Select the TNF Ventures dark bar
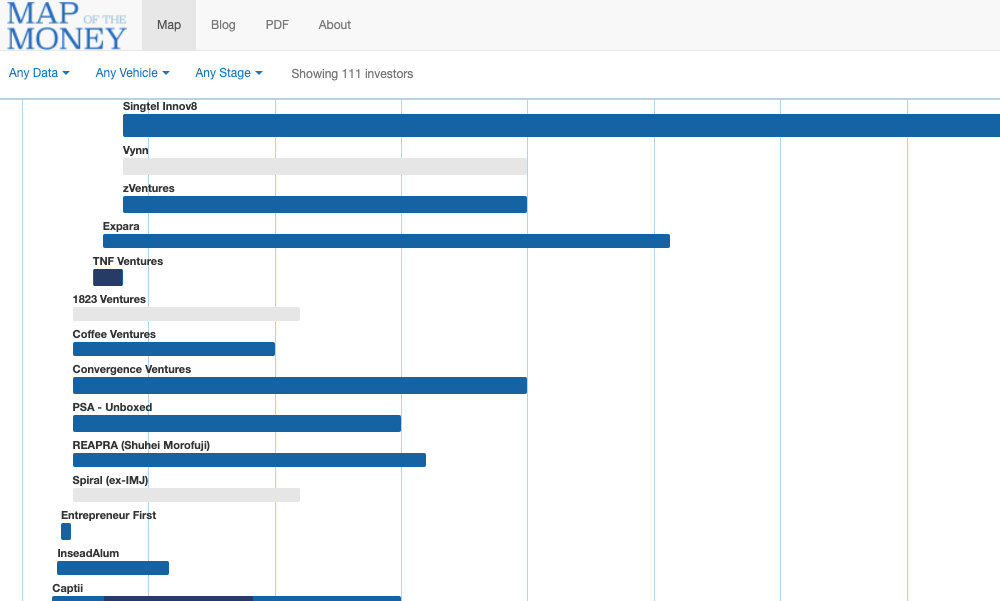Viewport: 1000px width, 601px height. point(108,278)
